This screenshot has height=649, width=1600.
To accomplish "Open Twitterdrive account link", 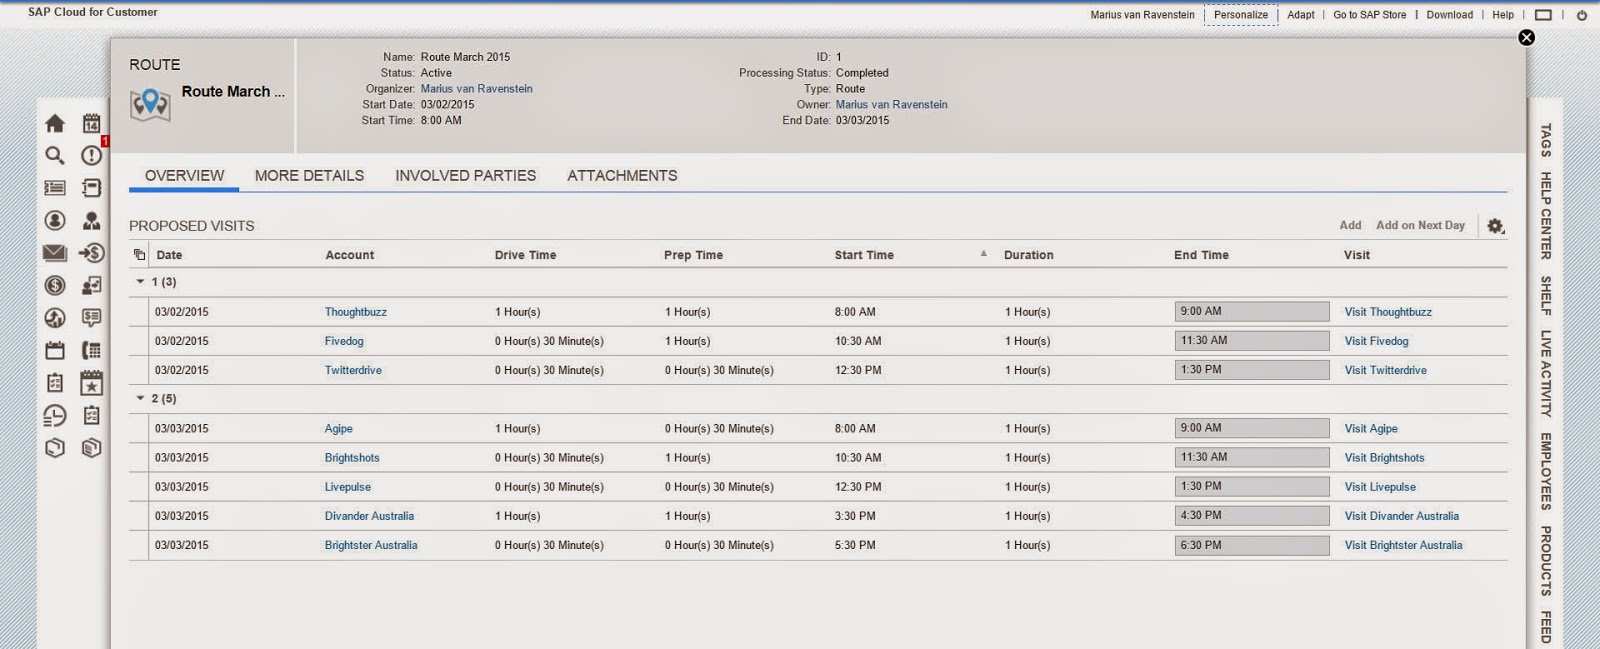I will point(353,370).
